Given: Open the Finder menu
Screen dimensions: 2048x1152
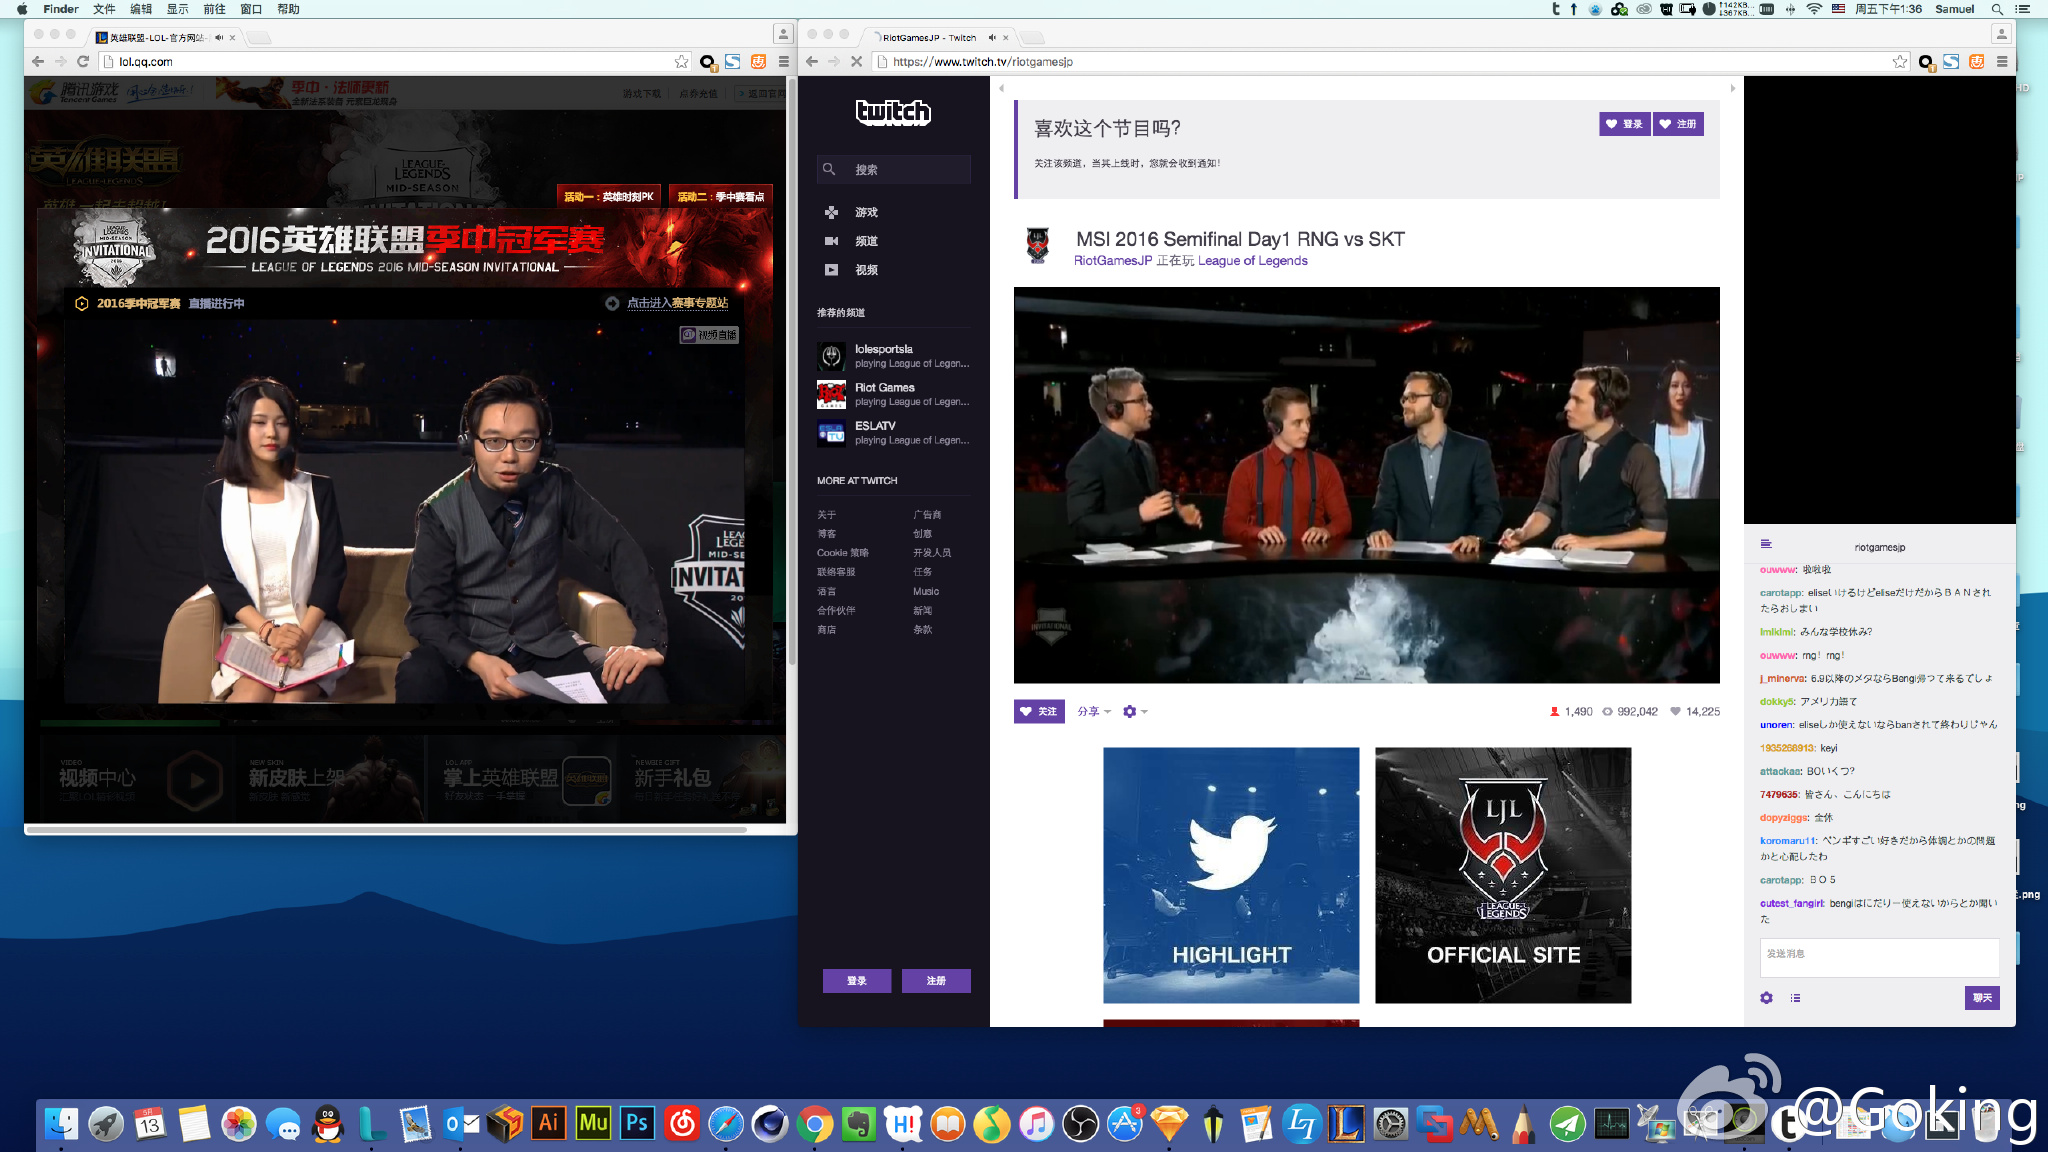Looking at the screenshot, I should coord(61,9).
